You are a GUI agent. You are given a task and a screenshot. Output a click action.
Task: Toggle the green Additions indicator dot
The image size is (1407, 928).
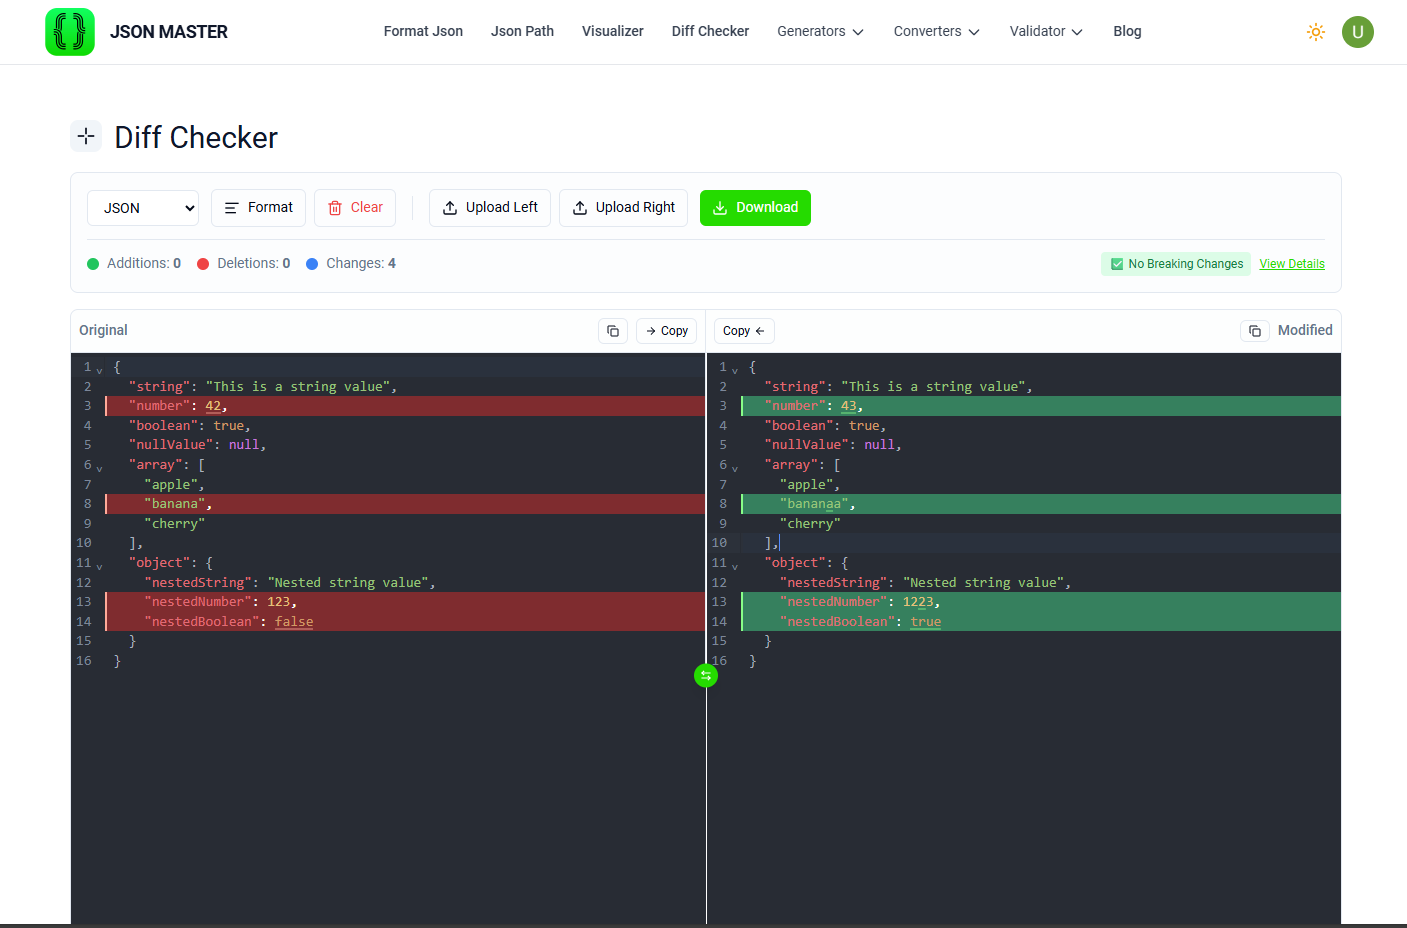pyautogui.click(x=95, y=263)
